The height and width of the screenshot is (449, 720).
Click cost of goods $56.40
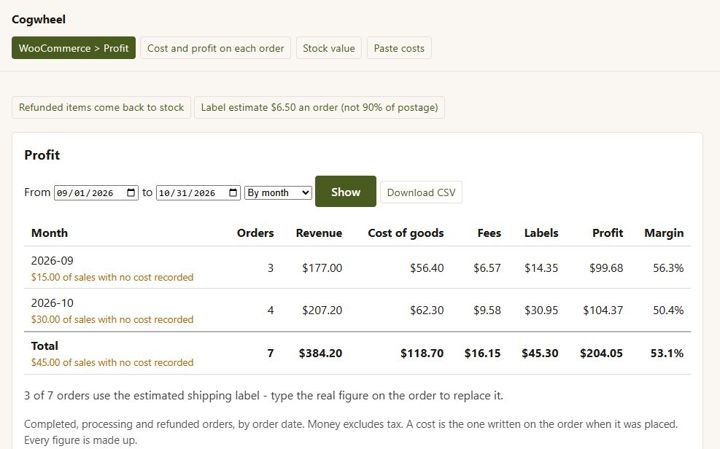427,268
